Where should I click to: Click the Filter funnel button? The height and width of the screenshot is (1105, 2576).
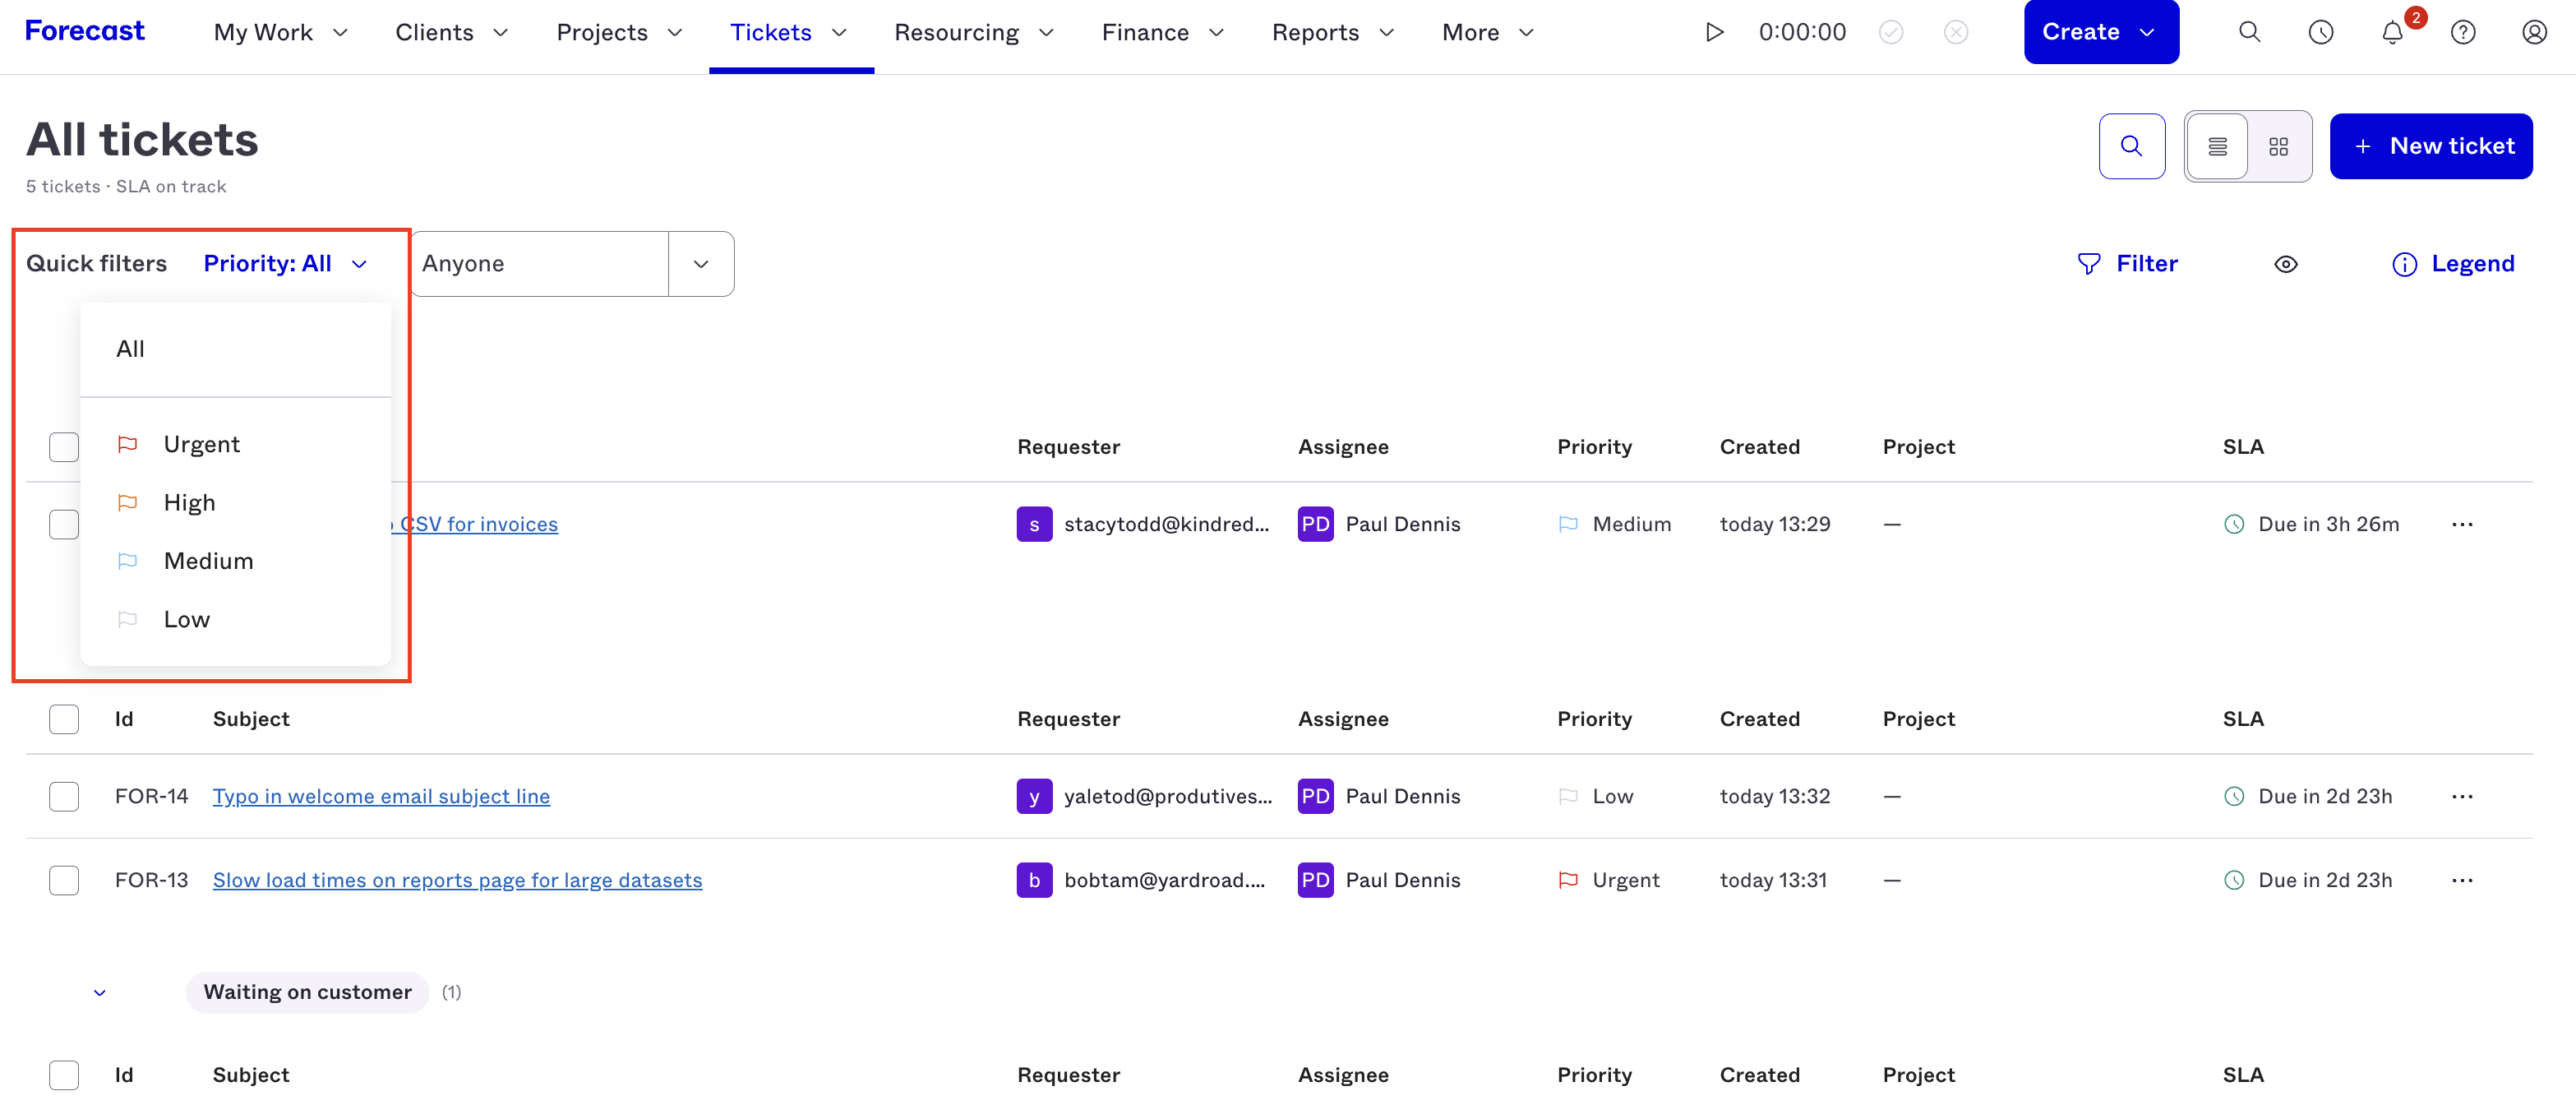[2127, 264]
